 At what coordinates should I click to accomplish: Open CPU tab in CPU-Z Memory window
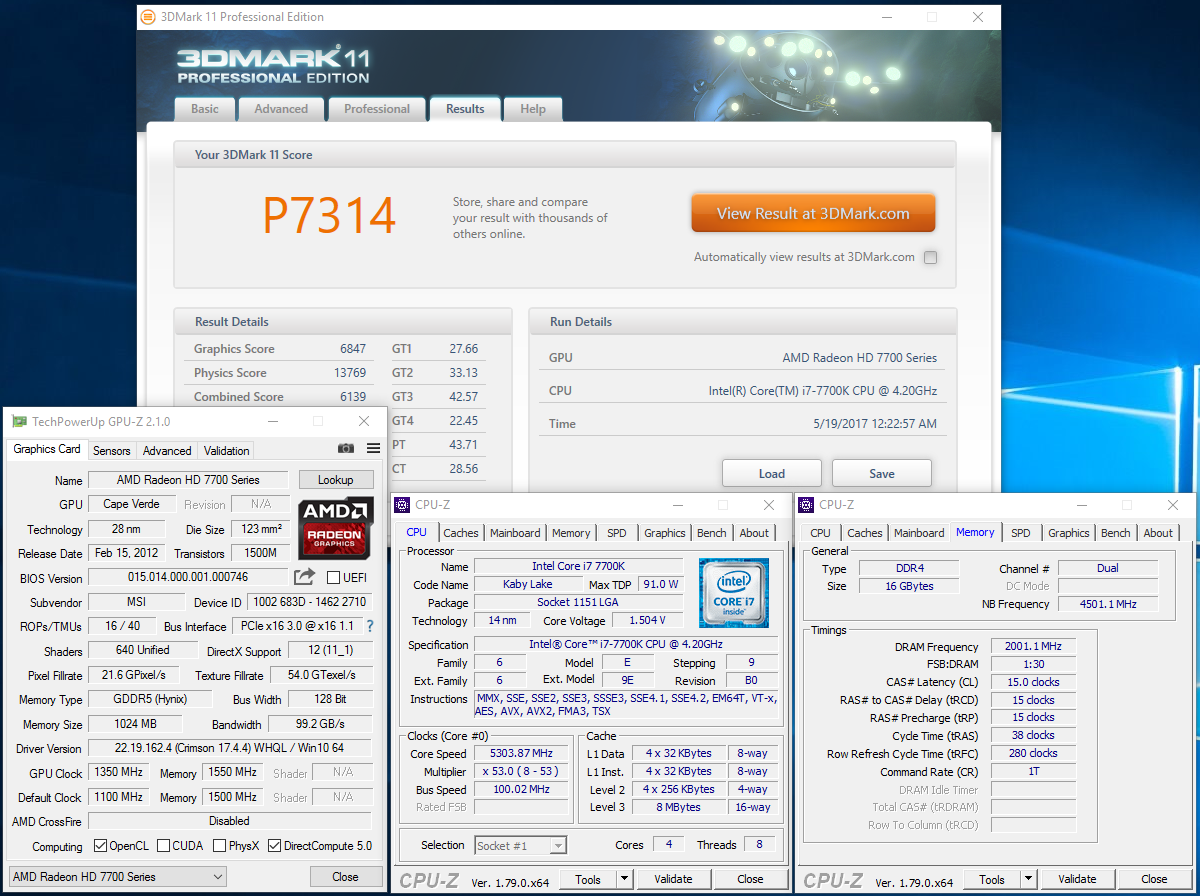[x=820, y=533]
